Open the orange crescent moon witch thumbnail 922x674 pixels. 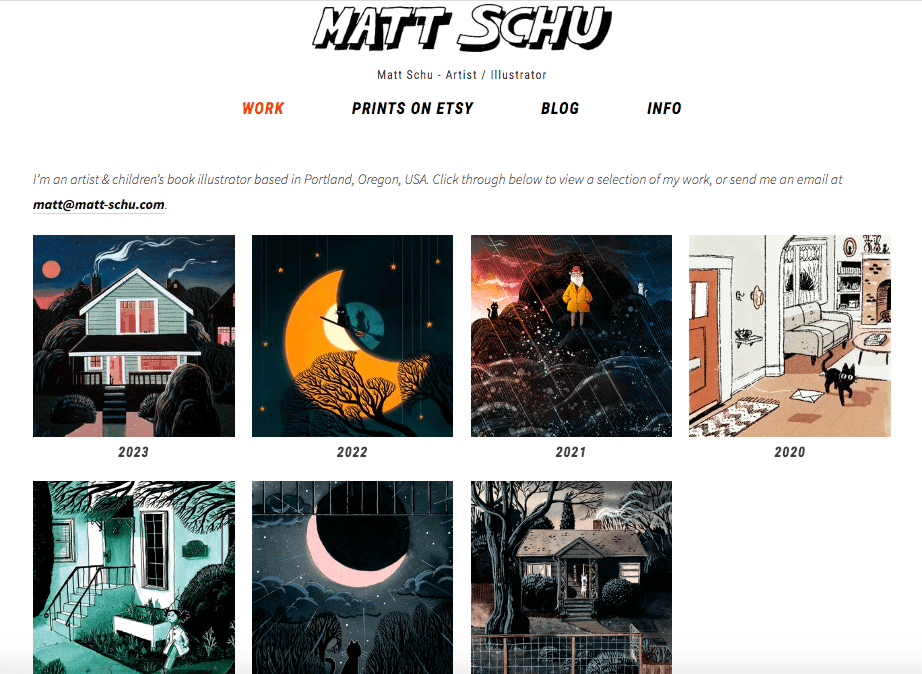click(x=352, y=336)
